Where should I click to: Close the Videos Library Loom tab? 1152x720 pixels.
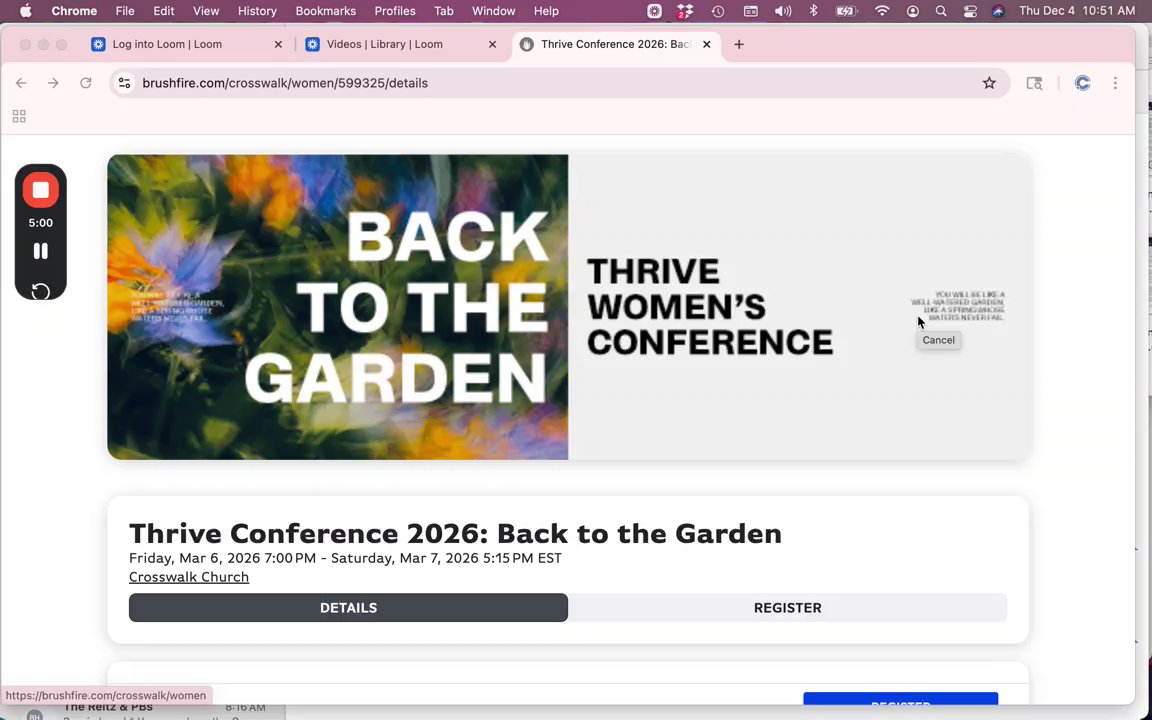point(493,44)
